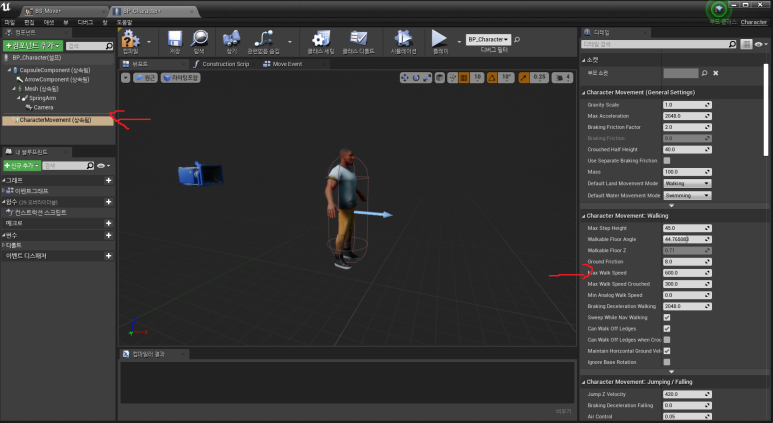Add a new function with the plus icon
Image resolution: width=773 pixels, height=423 pixels.
pyautogui.click(x=108, y=202)
